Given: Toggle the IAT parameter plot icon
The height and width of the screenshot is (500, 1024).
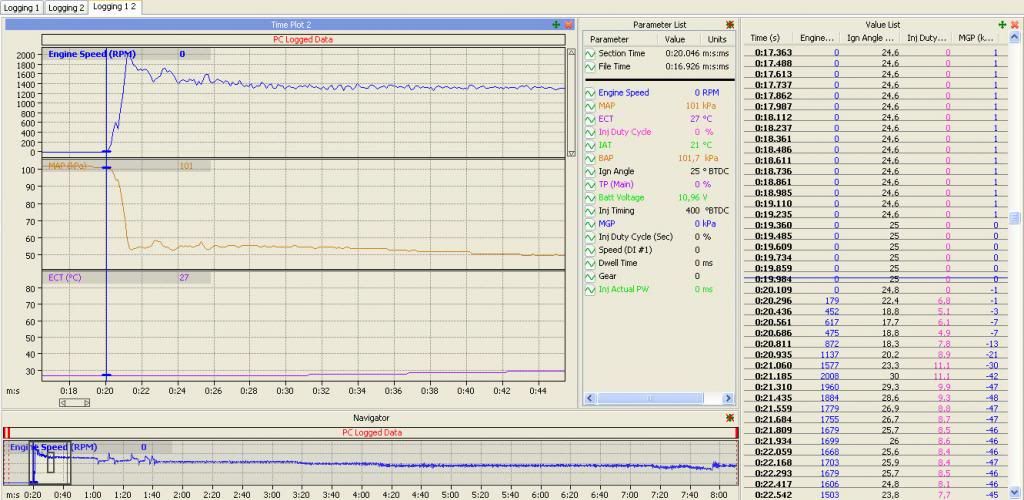Looking at the screenshot, I should pyautogui.click(x=590, y=145).
